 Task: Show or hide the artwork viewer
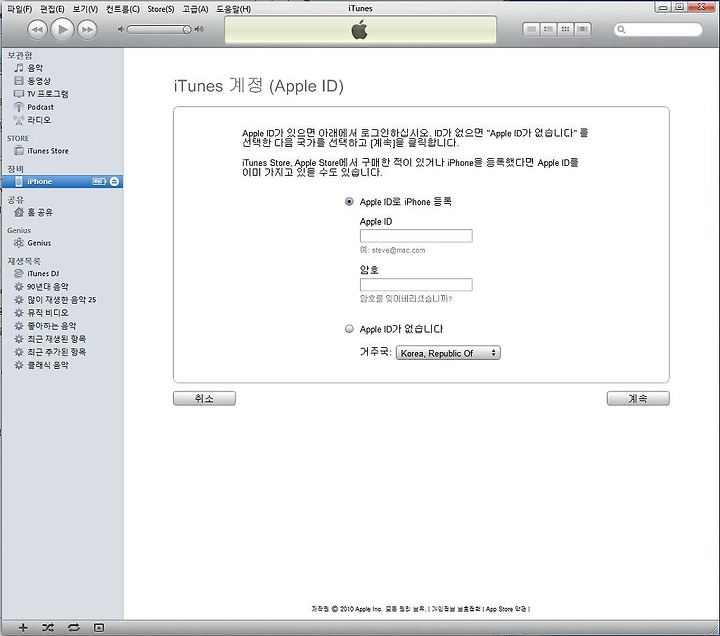point(99,627)
